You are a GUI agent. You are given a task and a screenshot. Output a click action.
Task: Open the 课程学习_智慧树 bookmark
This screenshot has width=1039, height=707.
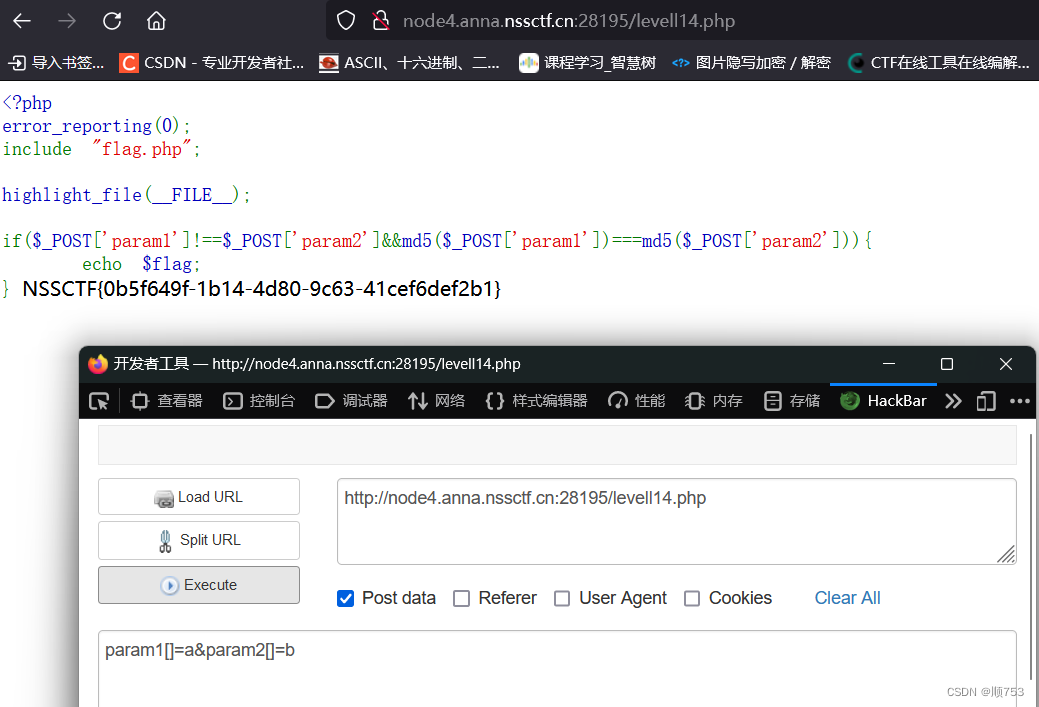588,63
